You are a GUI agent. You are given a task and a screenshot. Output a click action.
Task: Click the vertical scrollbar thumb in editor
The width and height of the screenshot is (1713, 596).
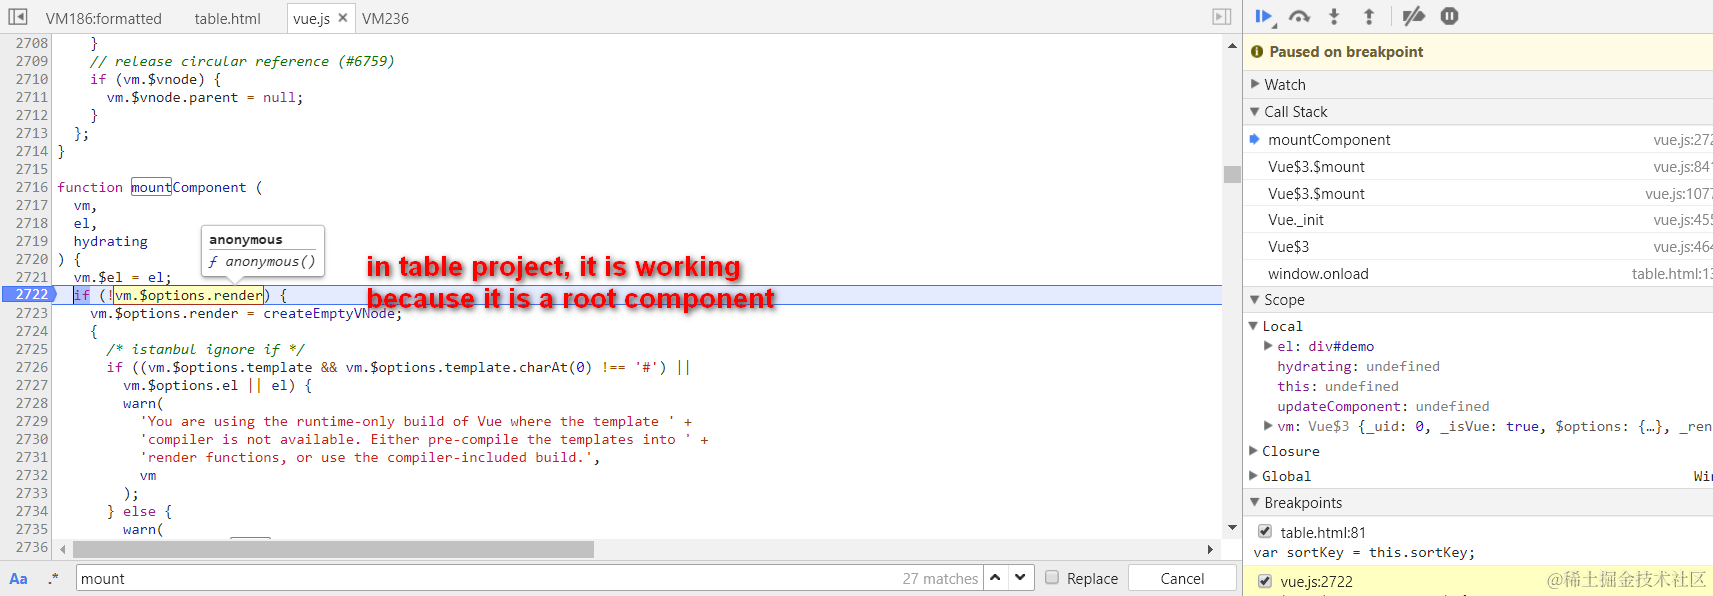[x=1232, y=174]
